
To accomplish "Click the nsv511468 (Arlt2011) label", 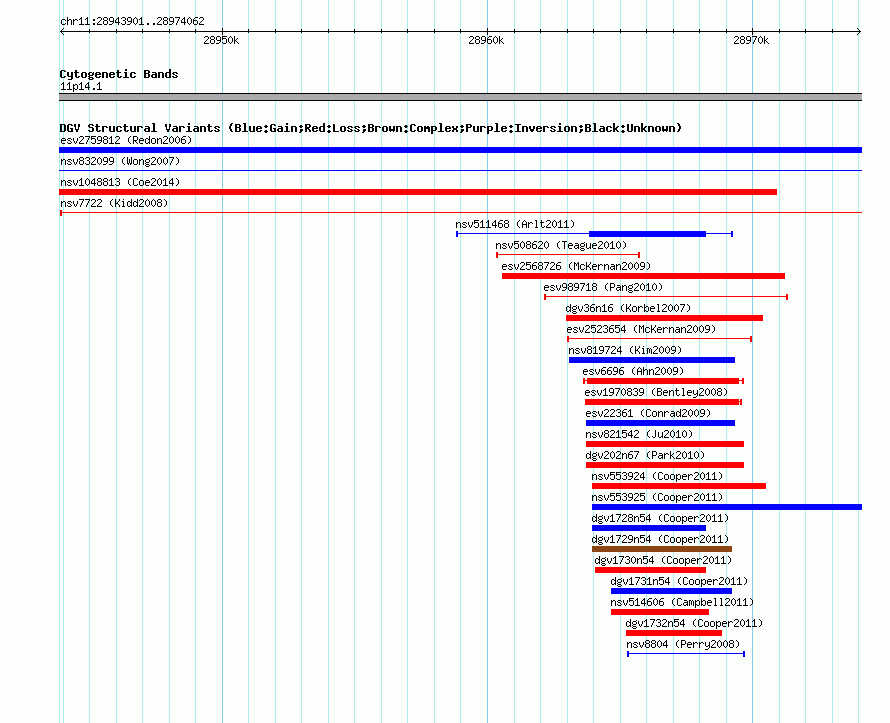I will click(x=515, y=224).
